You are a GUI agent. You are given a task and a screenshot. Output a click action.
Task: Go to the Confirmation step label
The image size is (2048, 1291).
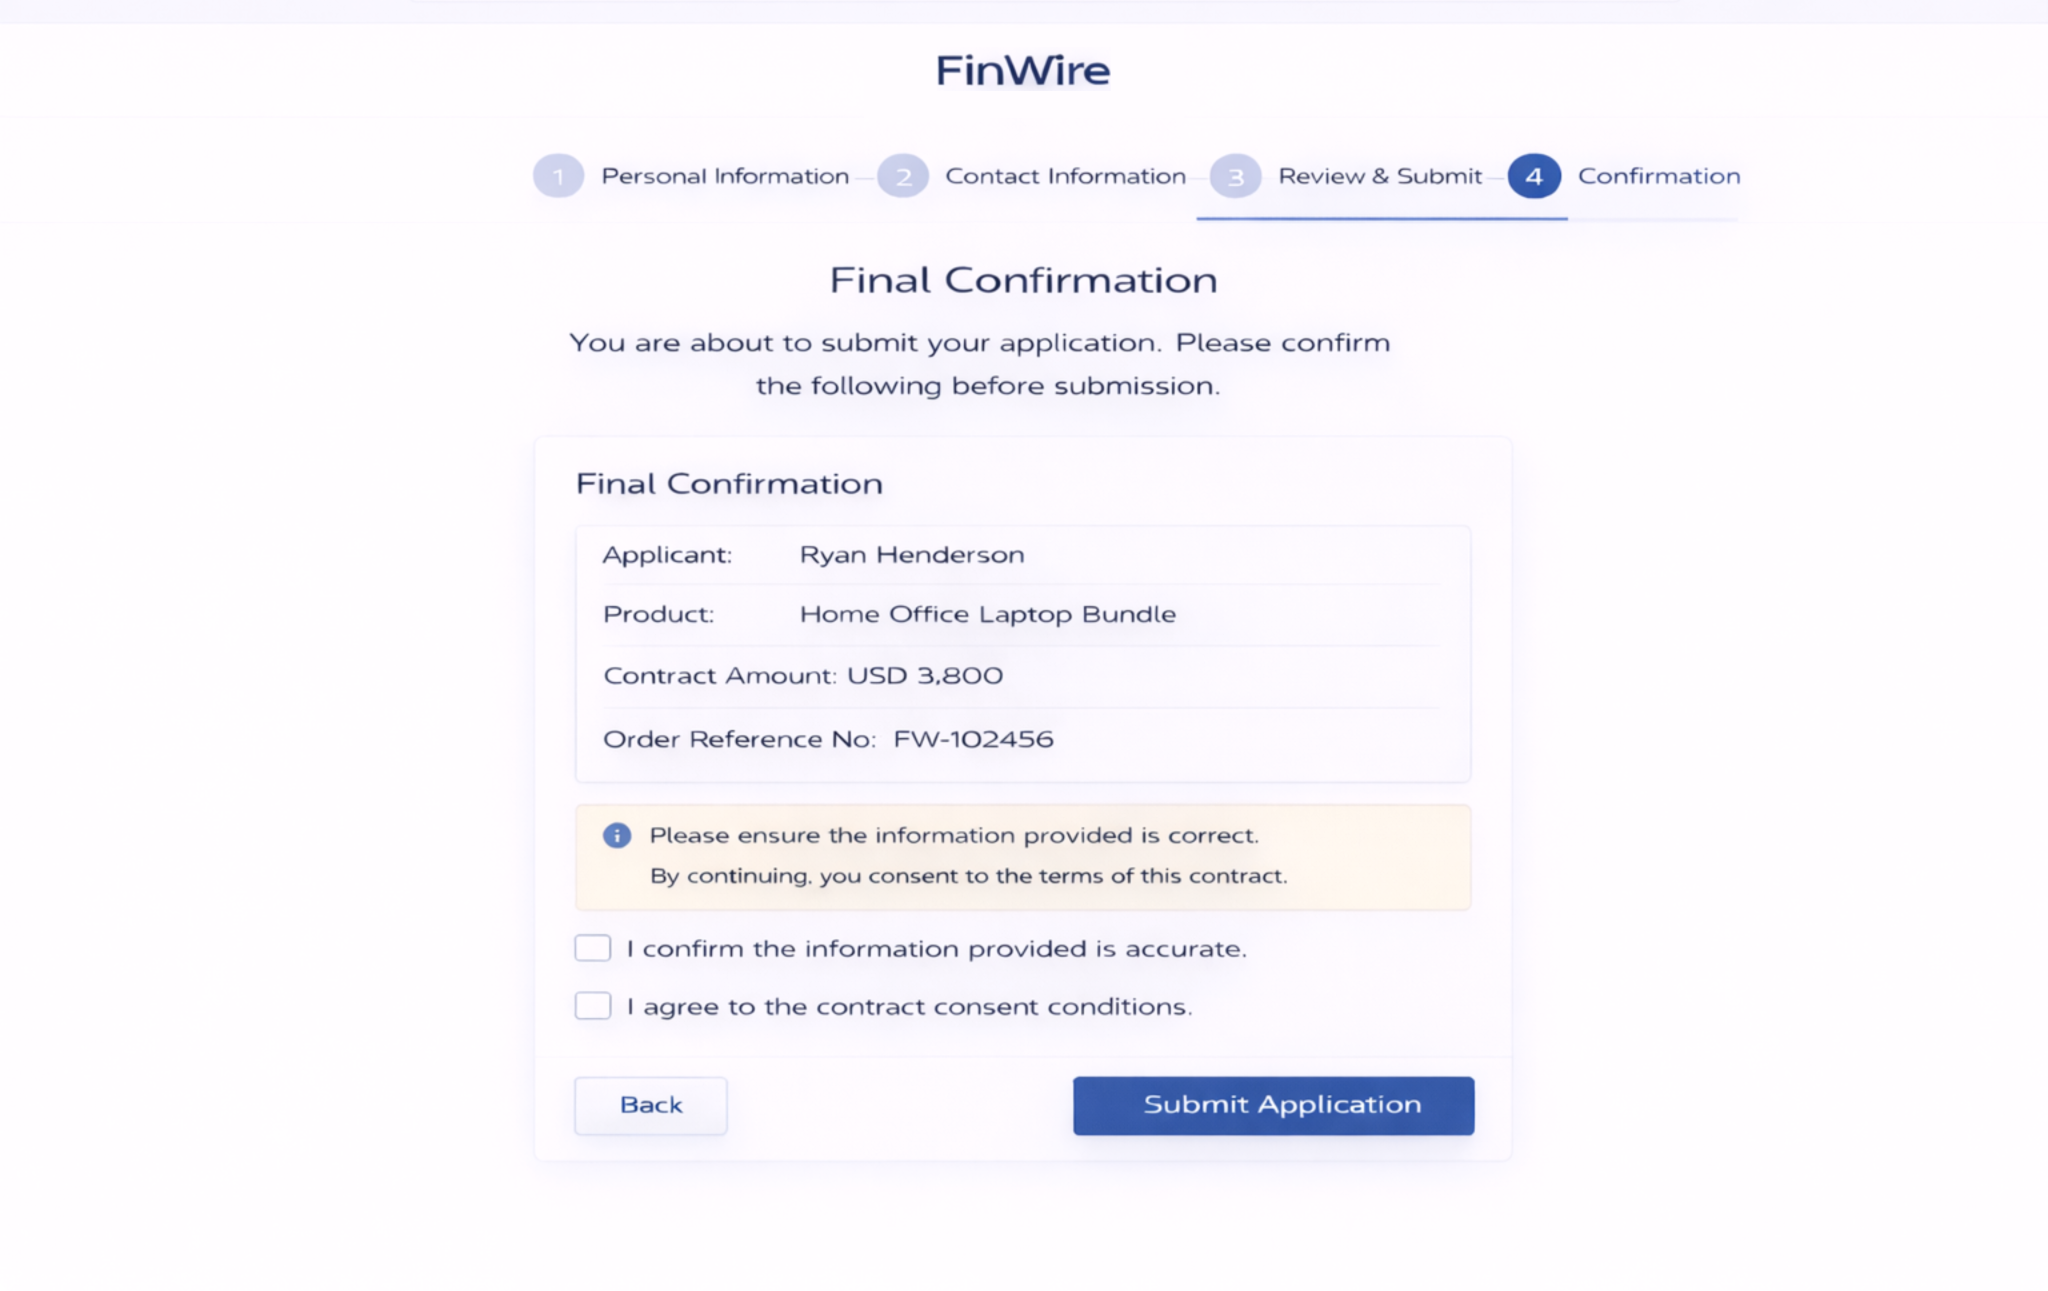[x=1659, y=176]
